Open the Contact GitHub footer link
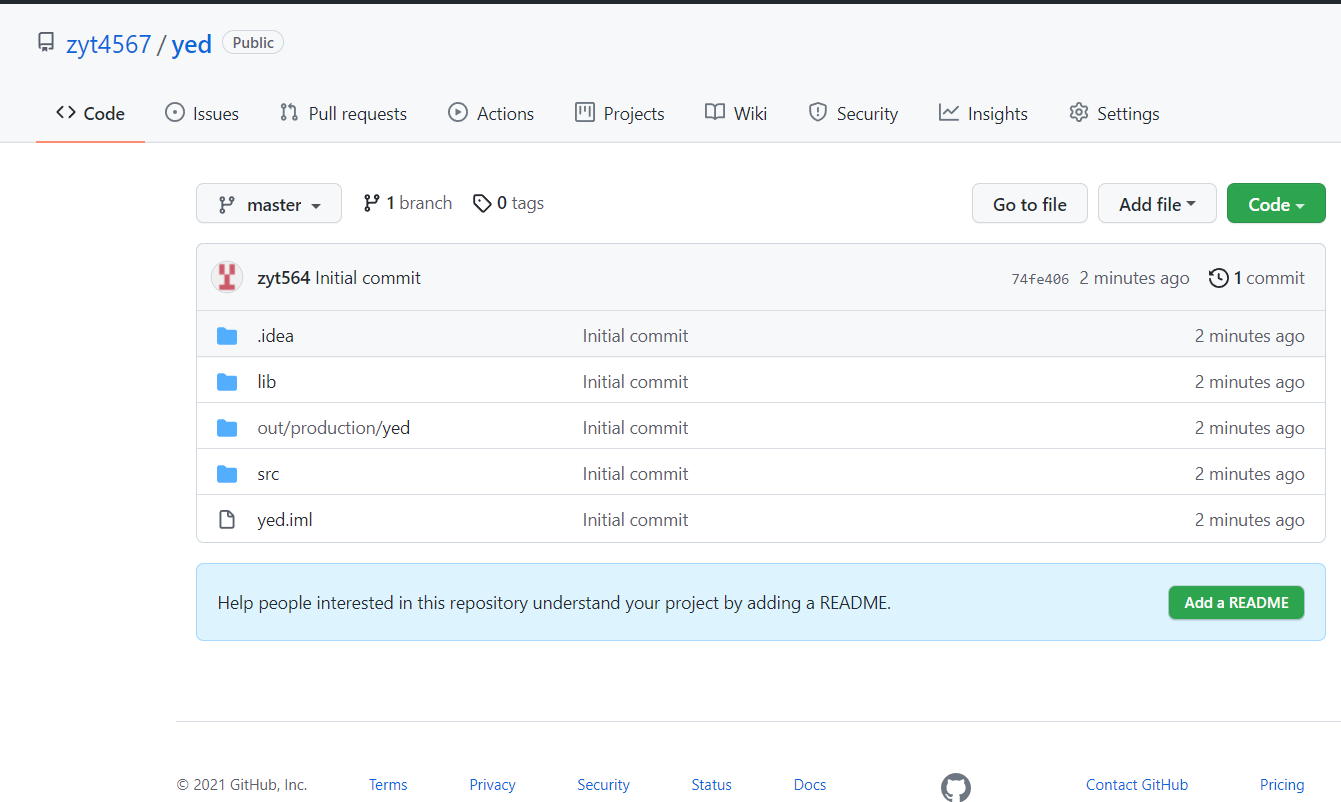This screenshot has height=802, width=1341. (1137, 785)
